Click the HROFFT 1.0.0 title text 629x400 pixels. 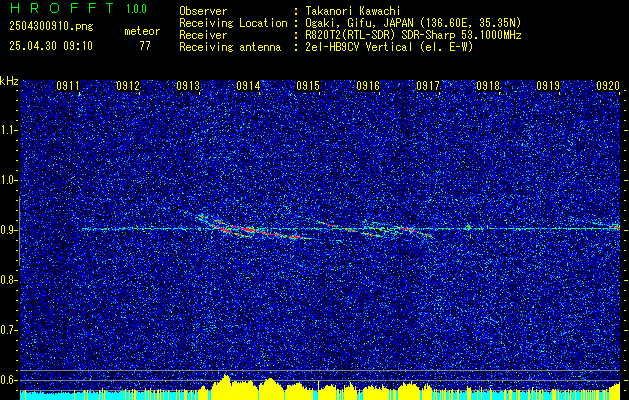79,8
